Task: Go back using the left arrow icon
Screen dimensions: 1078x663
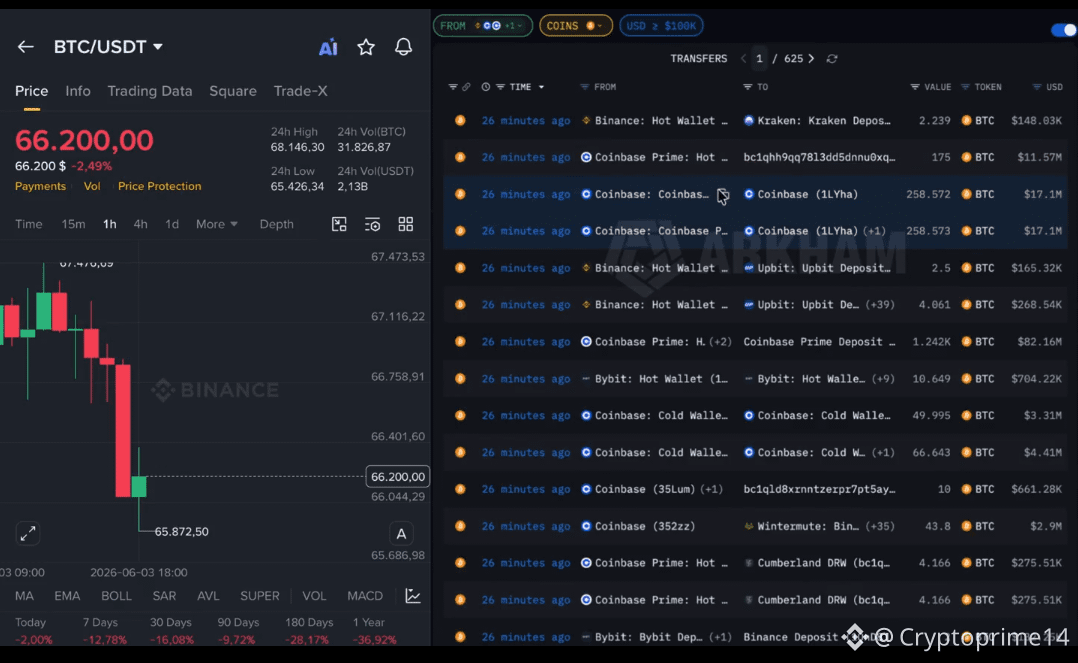Action: click(25, 47)
